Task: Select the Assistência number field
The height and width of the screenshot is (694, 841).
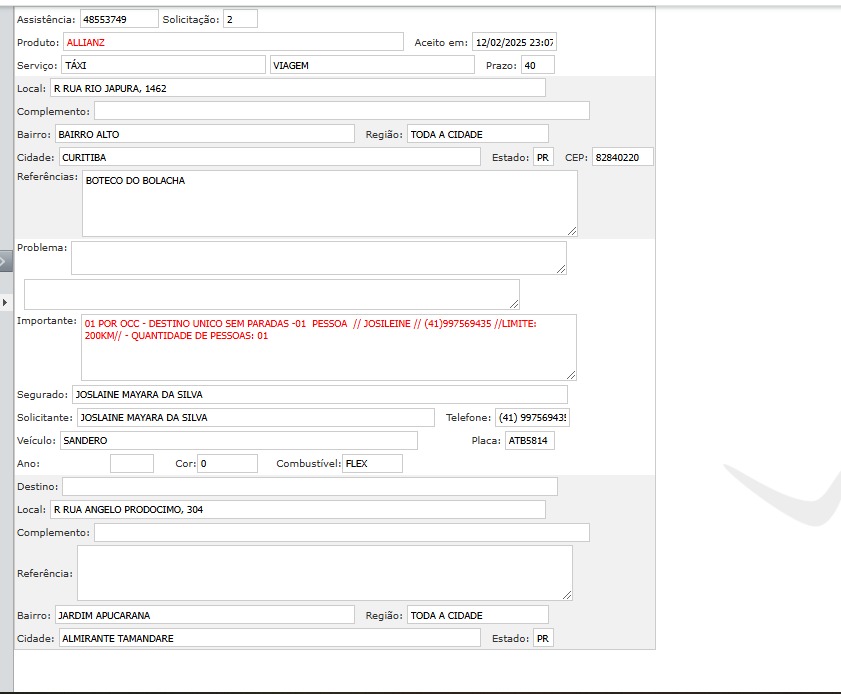Action: 119,19
